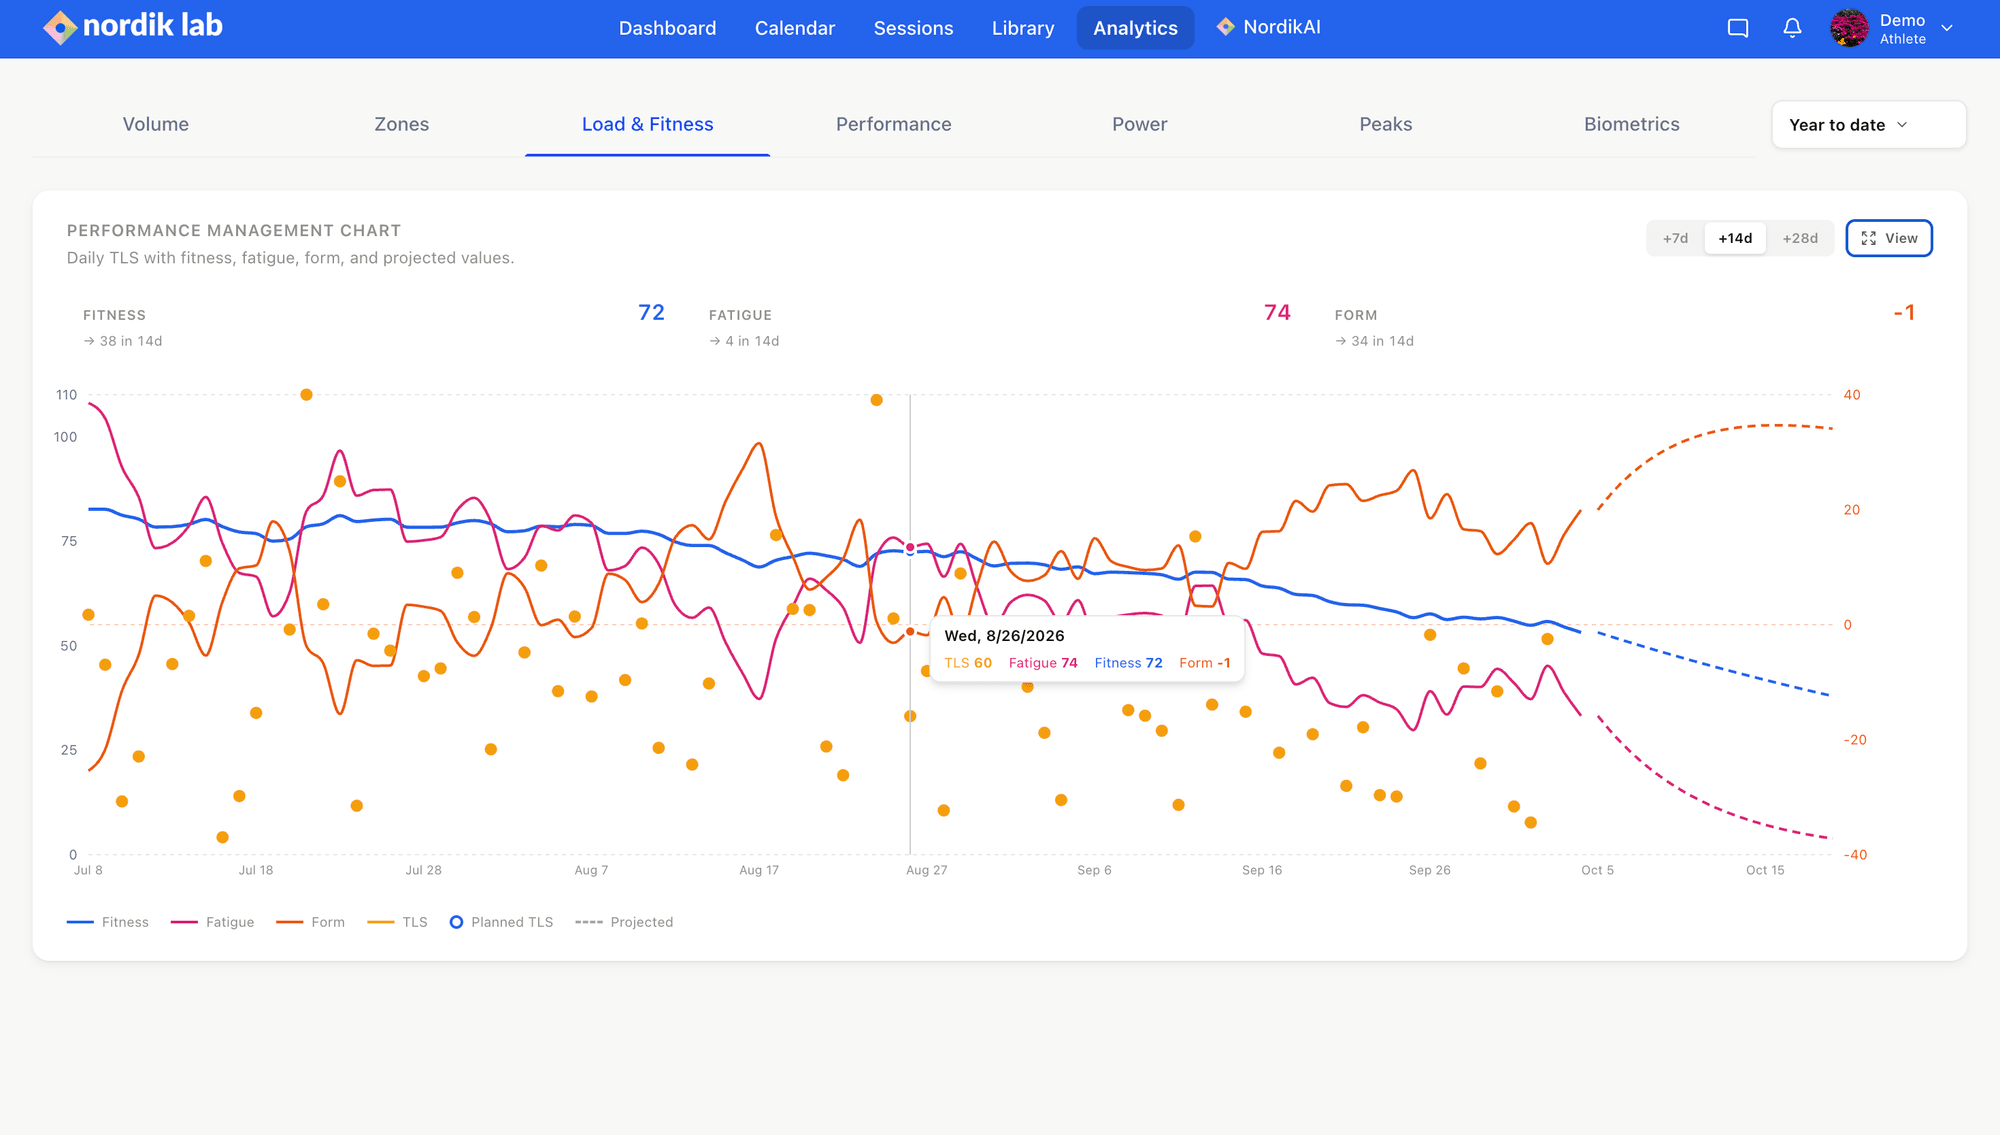
Task: Click the Demo athlete avatar
Action: pos(1849,28)
